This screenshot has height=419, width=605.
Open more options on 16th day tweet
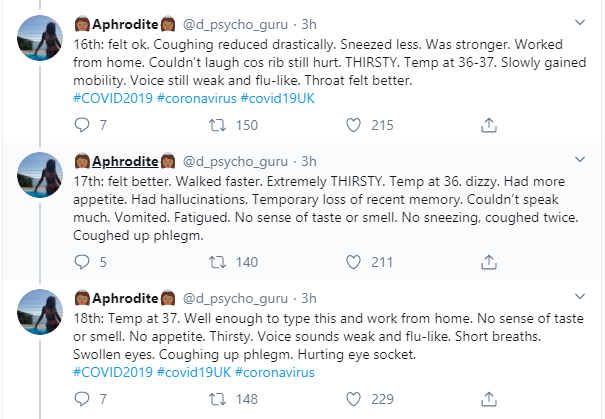[x=582, y=21]
